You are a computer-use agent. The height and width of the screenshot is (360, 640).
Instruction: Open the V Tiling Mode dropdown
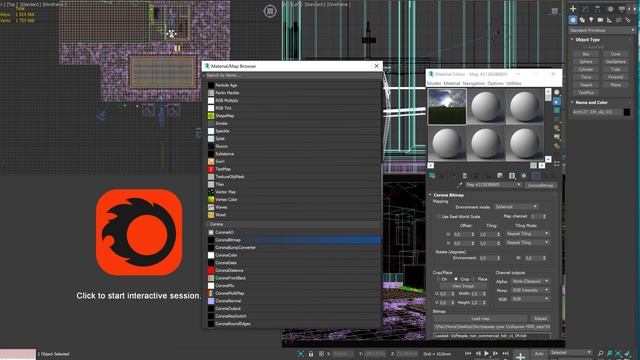click(x=527, y=242)
